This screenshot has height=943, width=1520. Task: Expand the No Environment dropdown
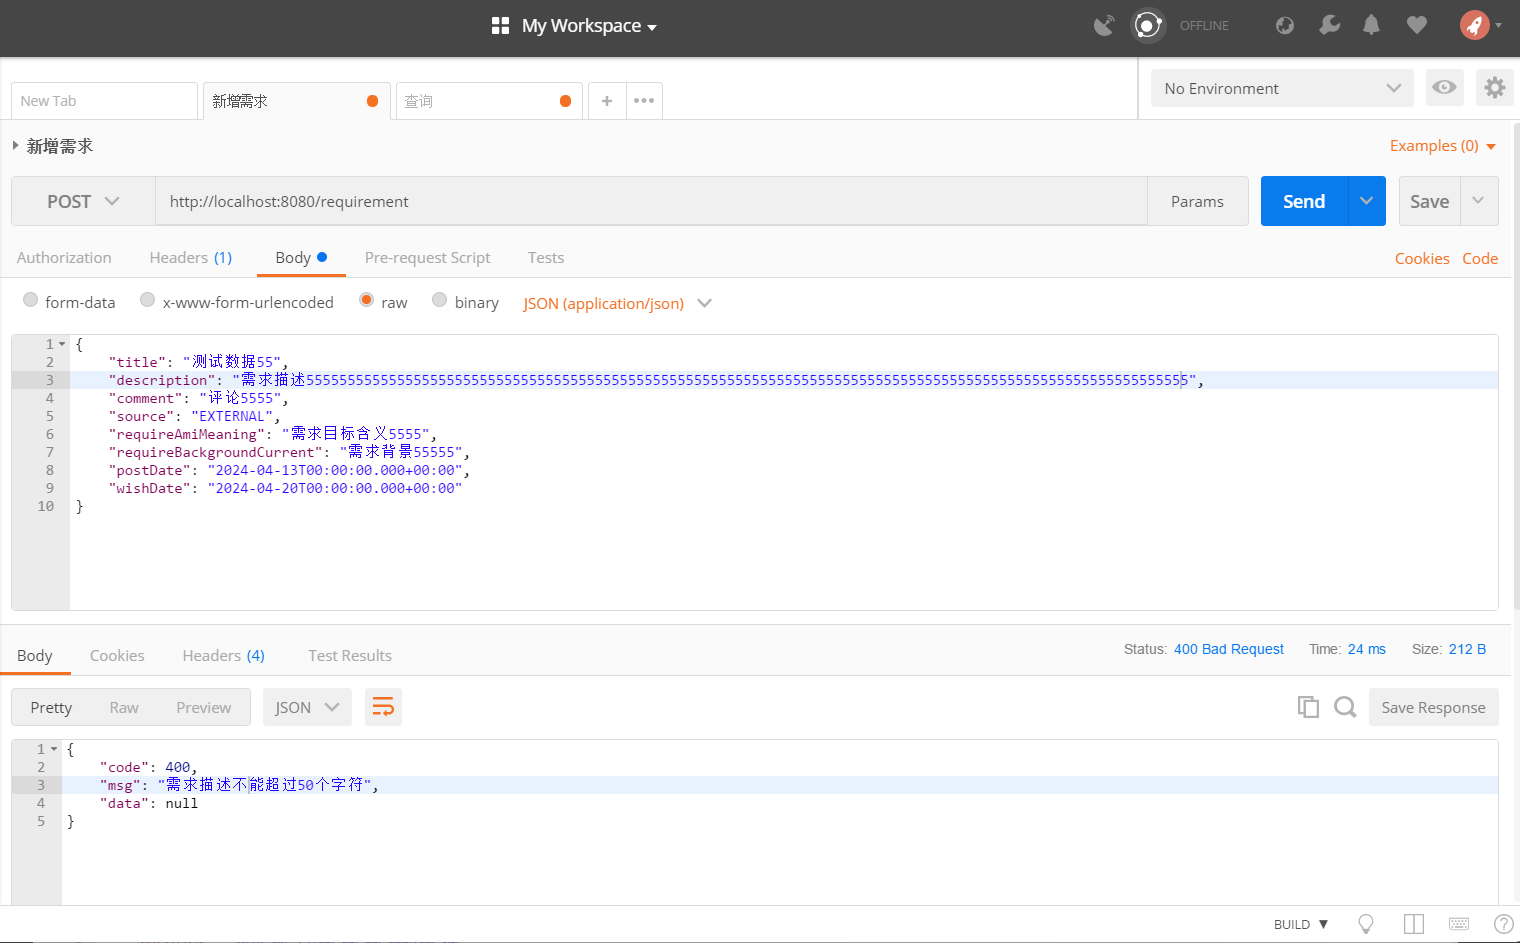tap(1281, 89)
